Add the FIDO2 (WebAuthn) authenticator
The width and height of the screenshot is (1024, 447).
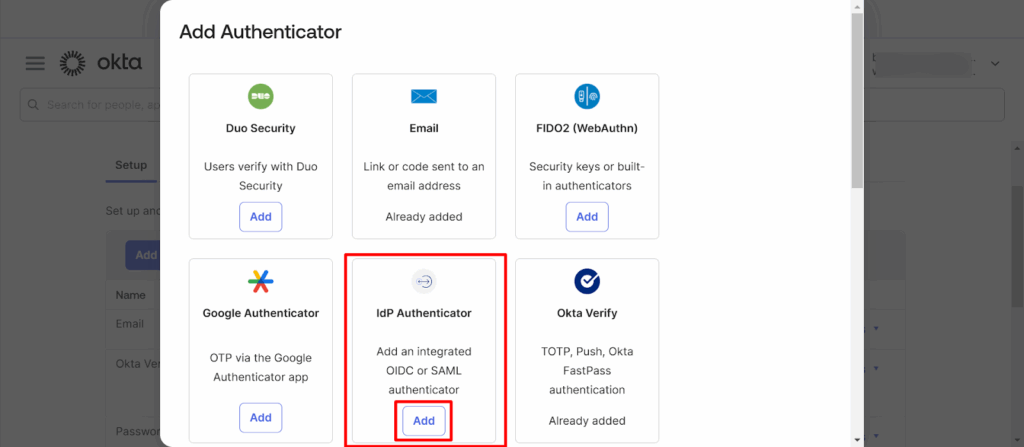point(587,217)
